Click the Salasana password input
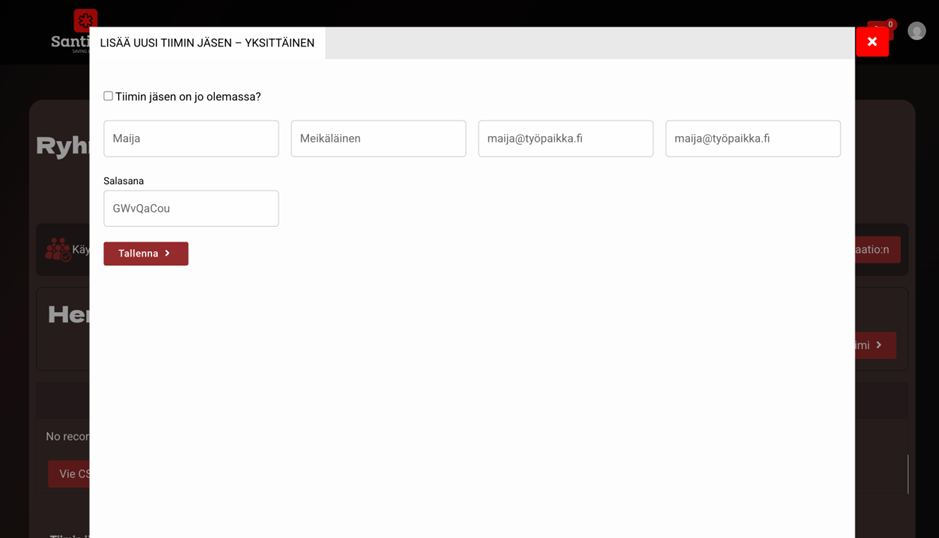The height and width of the screenshot is (538, 939). (x=191, y=209)
